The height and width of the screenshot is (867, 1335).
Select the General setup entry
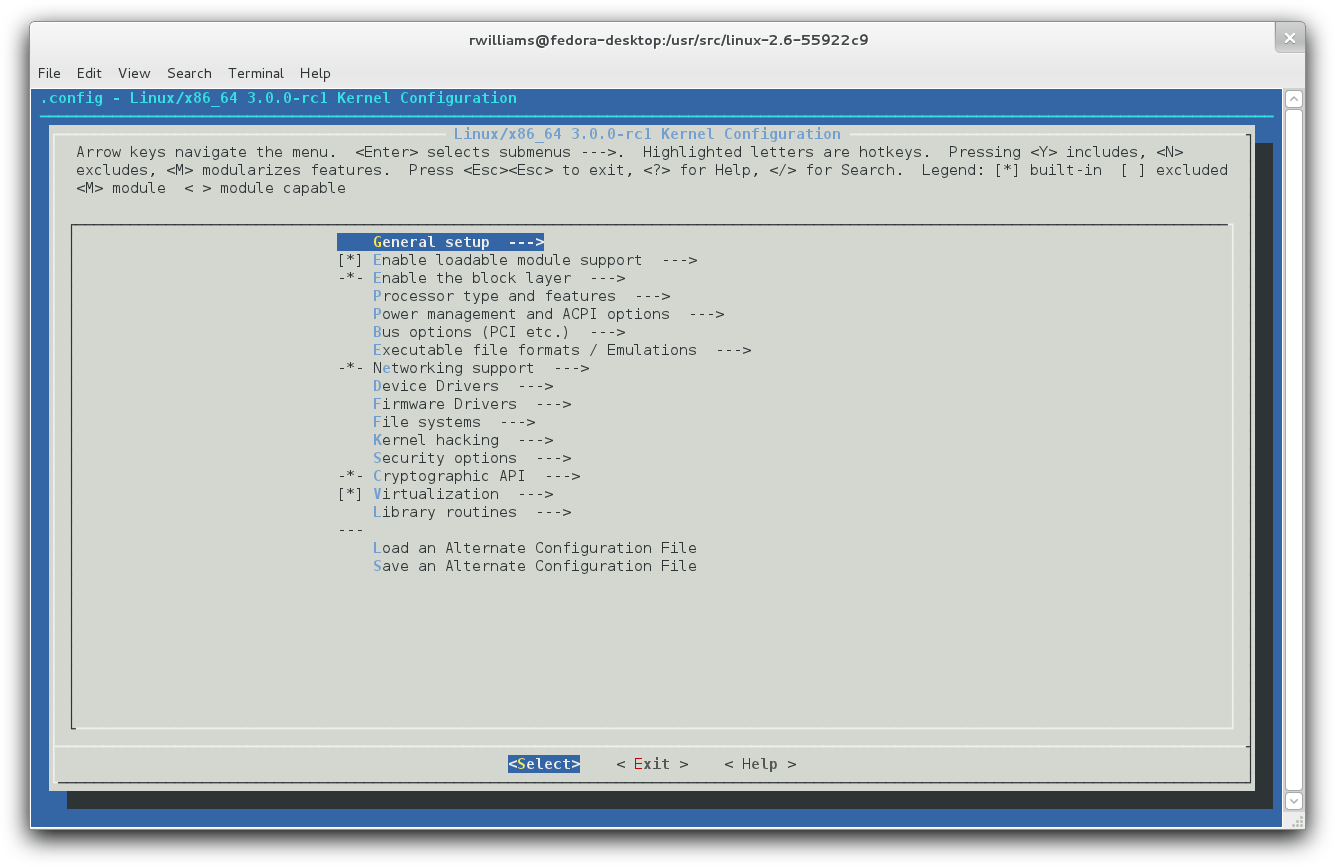[x=440, y=242]
